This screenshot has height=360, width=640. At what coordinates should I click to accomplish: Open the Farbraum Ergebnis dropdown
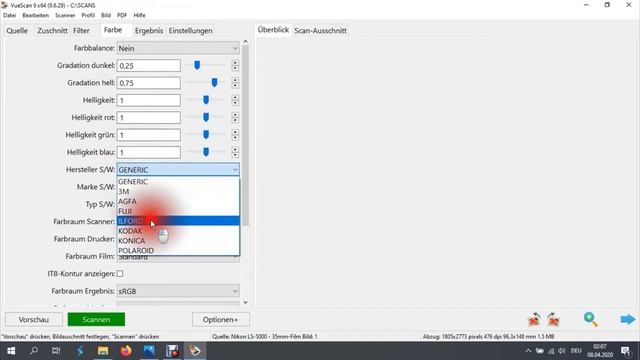pos(178,291)
